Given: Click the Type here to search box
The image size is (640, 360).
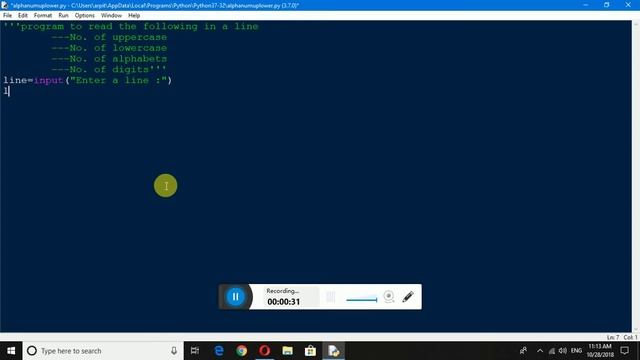Looking at the screenshot, I should tap(103, 351).
